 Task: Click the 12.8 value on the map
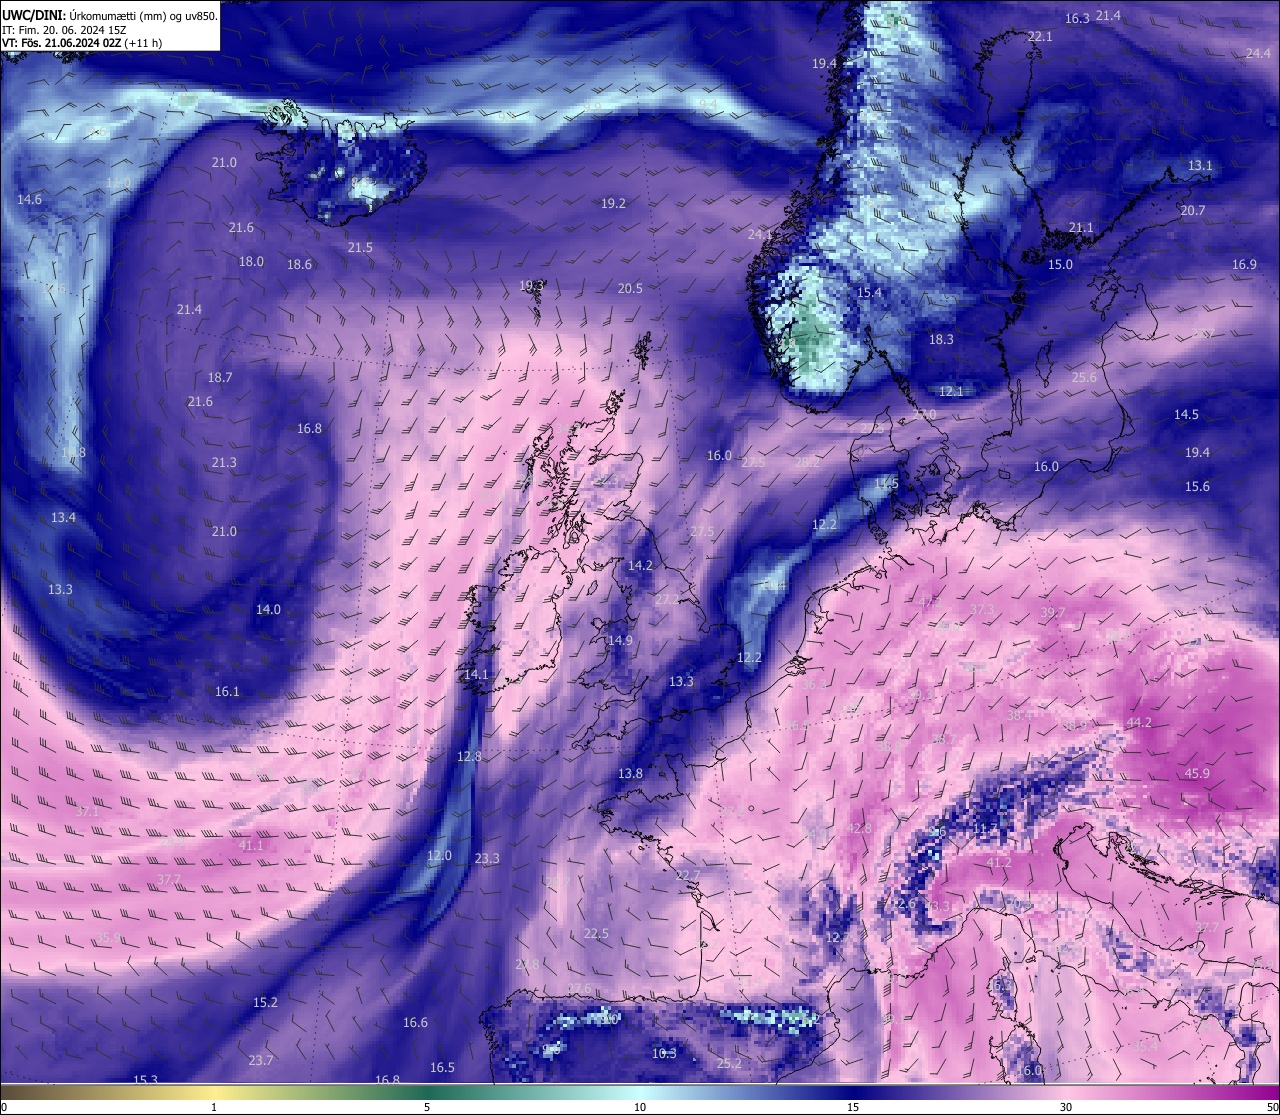(x=469, y=756)
